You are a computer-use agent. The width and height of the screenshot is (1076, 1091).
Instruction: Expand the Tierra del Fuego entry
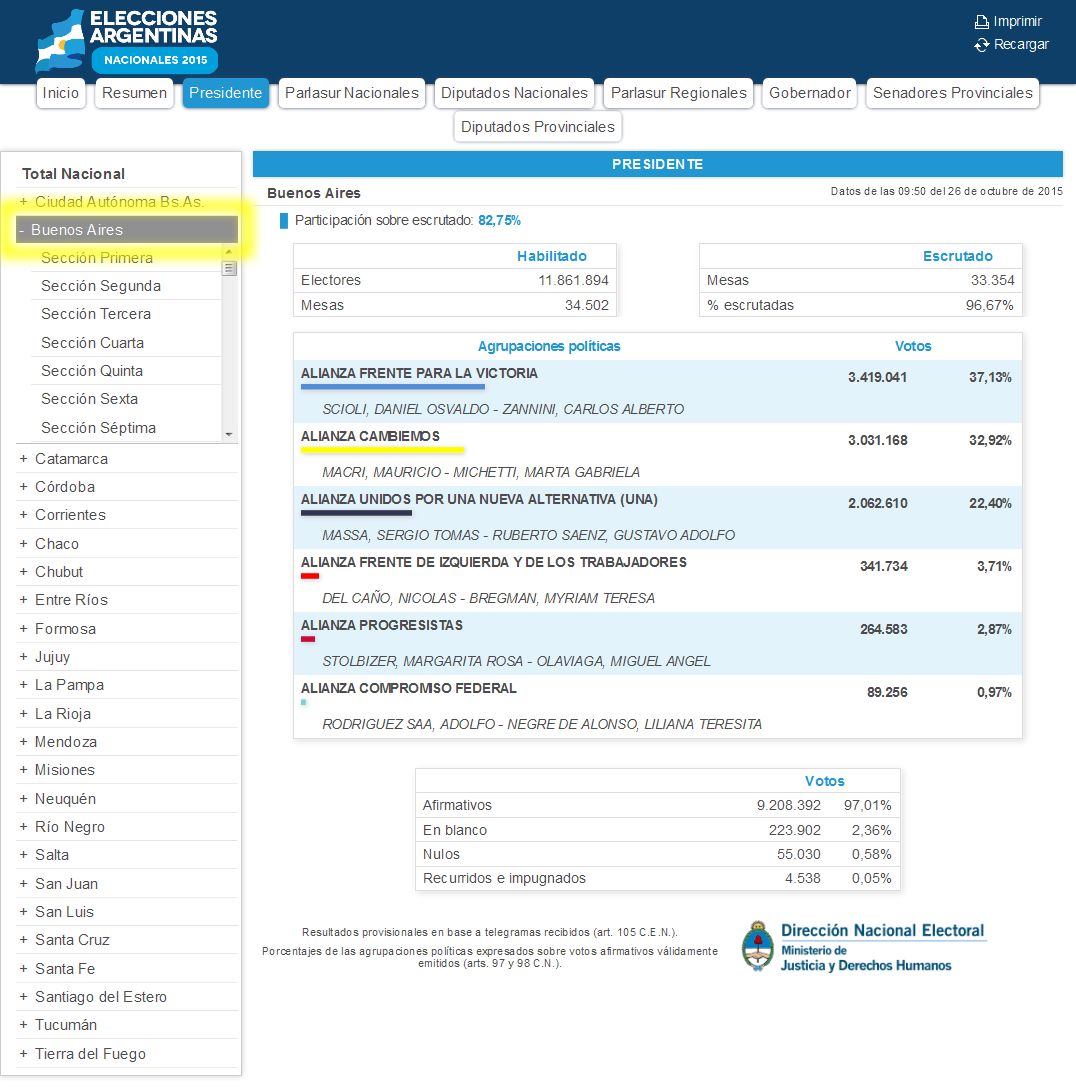tap(24, 1054)
